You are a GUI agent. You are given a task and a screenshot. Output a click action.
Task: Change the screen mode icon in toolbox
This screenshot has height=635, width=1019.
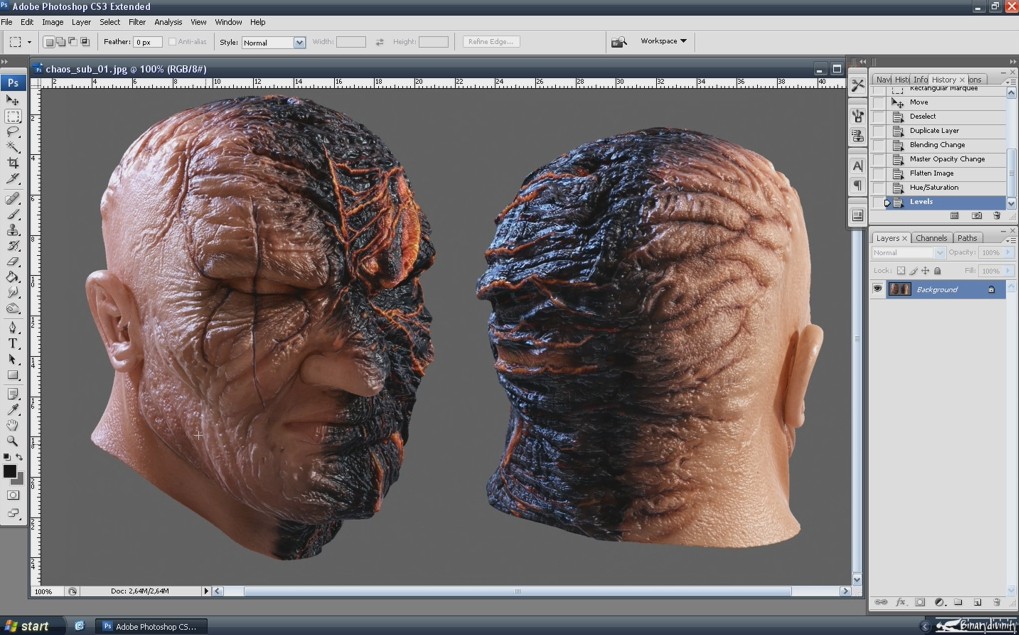coord(12,513)
